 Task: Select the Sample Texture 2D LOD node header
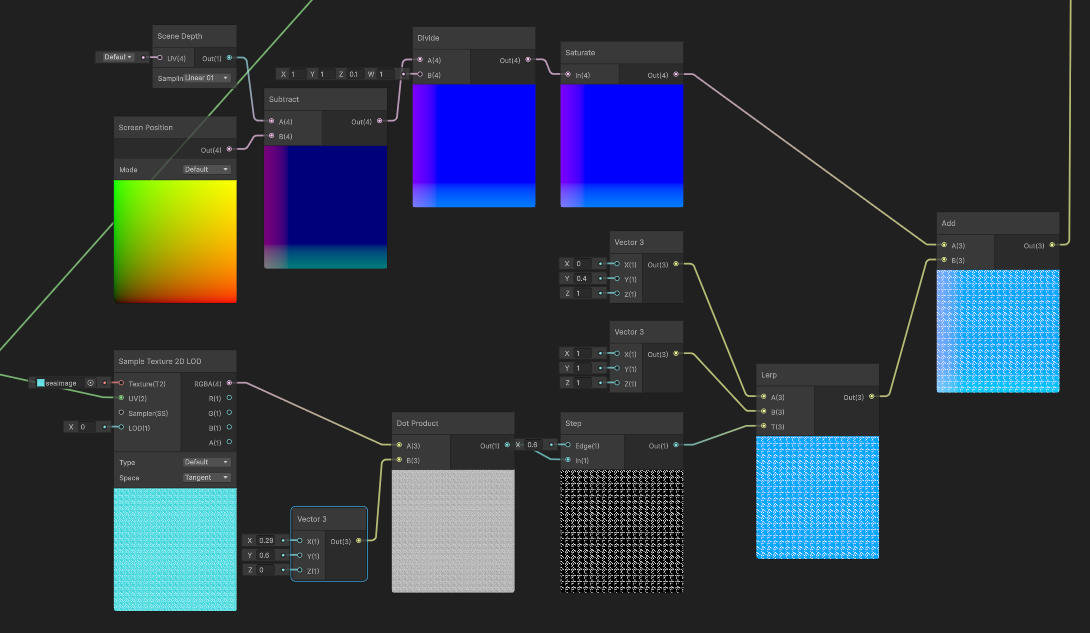[x=175, y=361]
